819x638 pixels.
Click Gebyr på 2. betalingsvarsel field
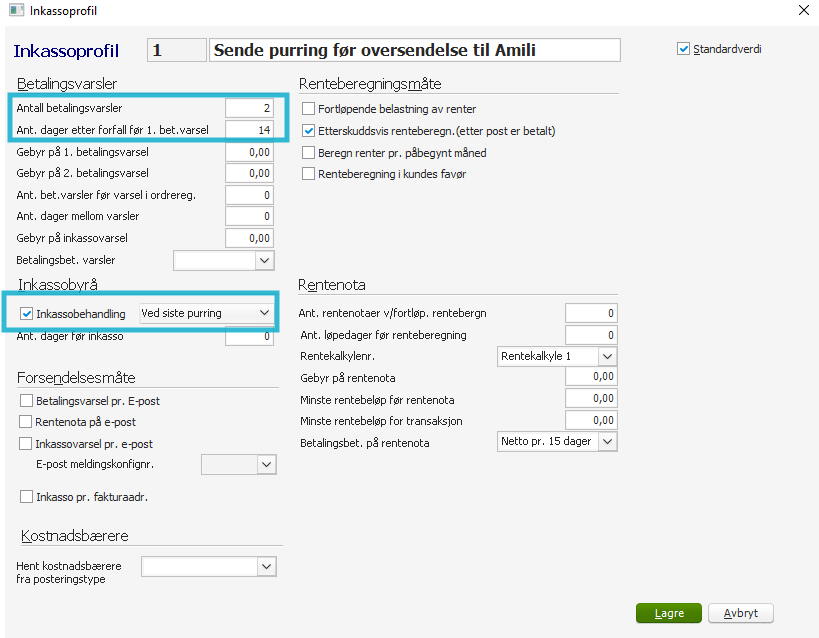(250, 173)
